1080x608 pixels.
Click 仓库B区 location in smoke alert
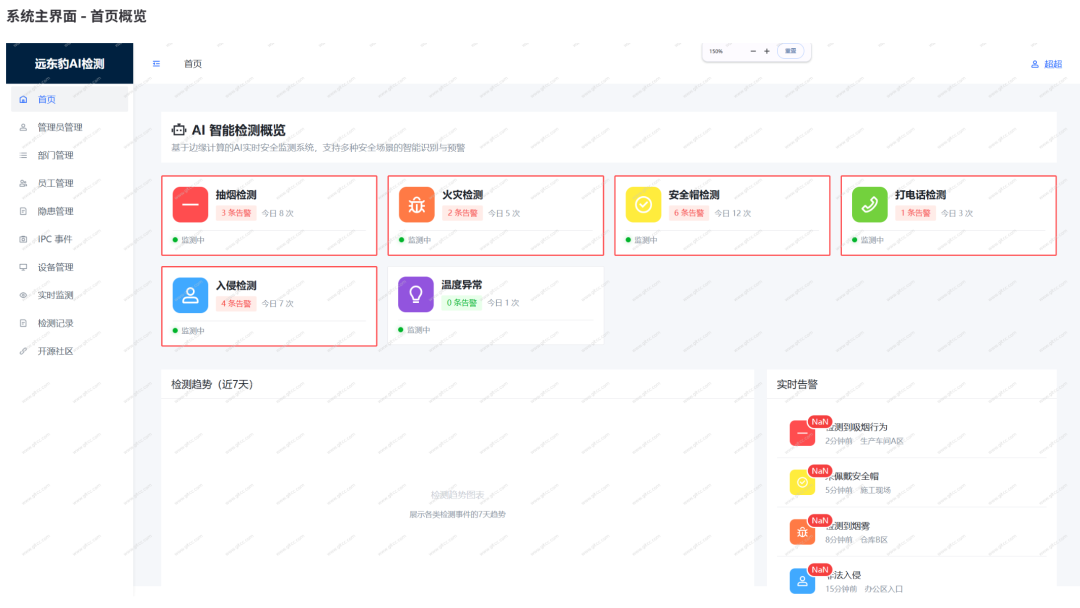874,540
